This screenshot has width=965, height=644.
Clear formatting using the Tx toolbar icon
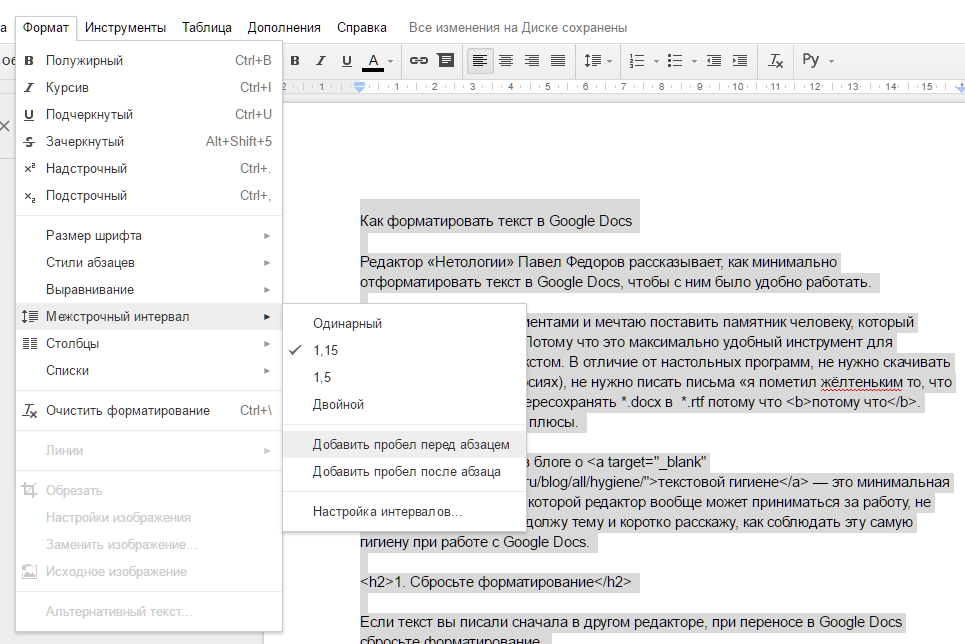[x=775, y=60]
